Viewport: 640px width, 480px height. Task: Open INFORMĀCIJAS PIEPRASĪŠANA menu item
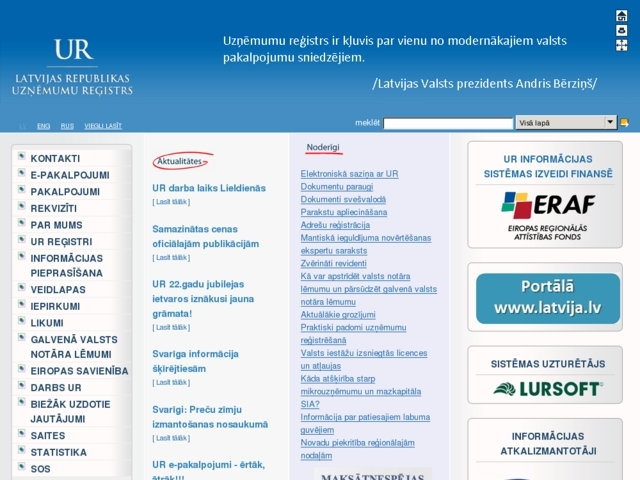[x=67, y=266]
